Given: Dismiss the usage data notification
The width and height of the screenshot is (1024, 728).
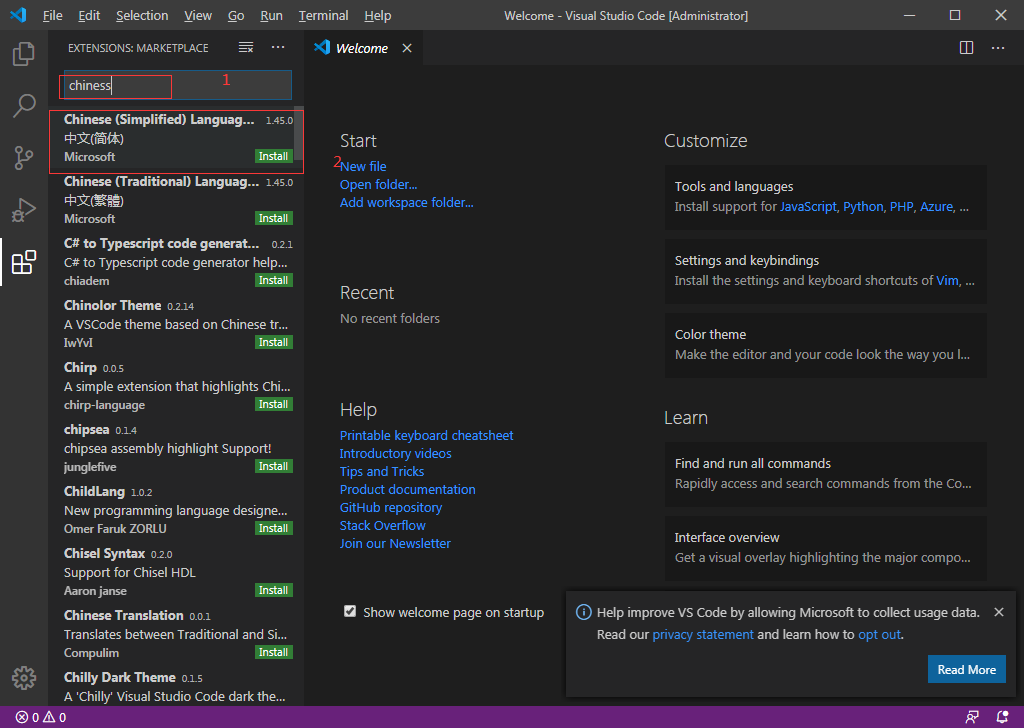Looking at the screenshot, I should [x=999, y=612].
